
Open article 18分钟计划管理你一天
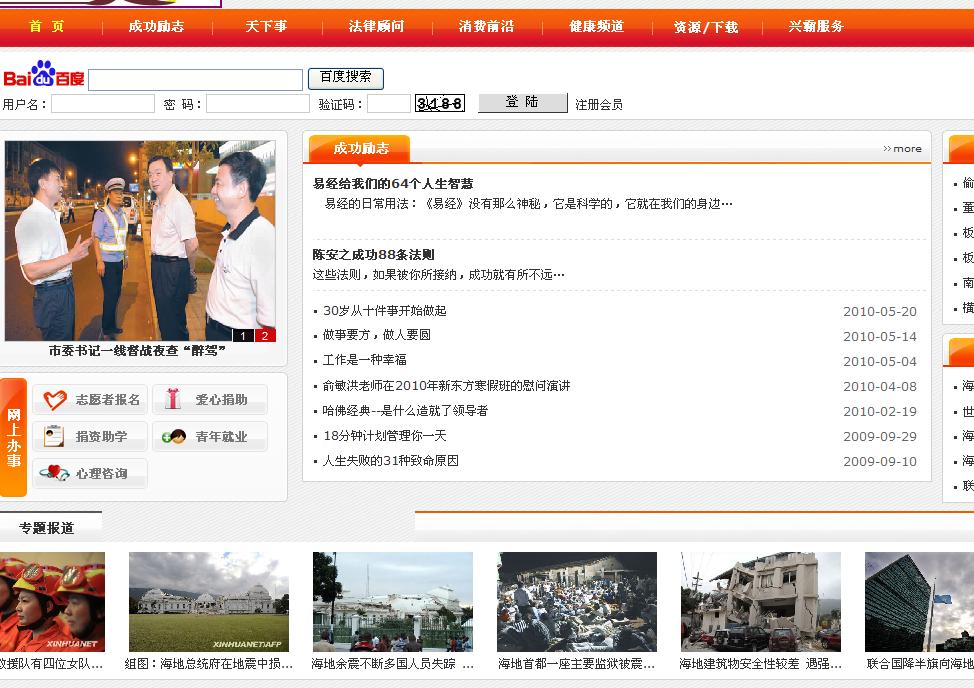coord(385,436)
